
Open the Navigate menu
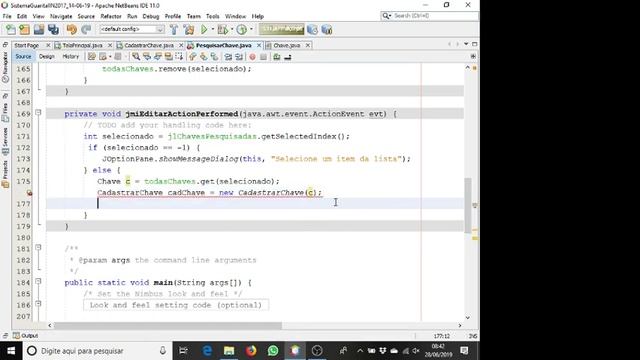click(x=61, y=16)
